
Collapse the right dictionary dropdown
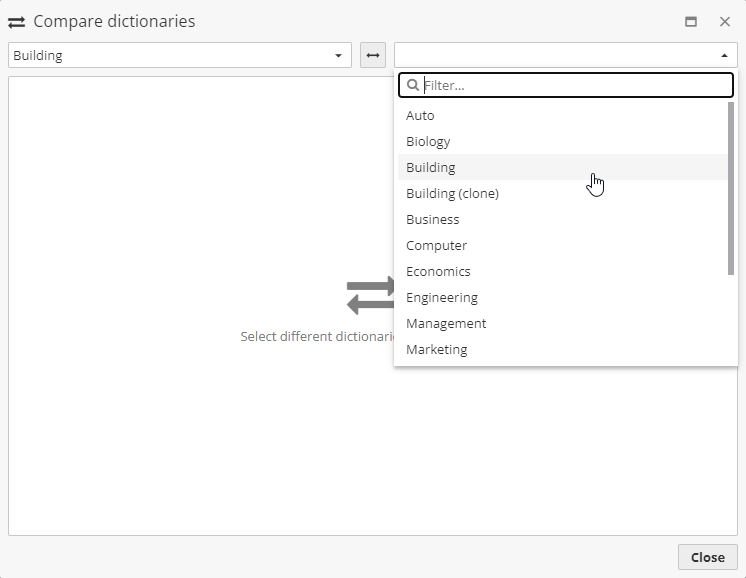pos(724,55)
